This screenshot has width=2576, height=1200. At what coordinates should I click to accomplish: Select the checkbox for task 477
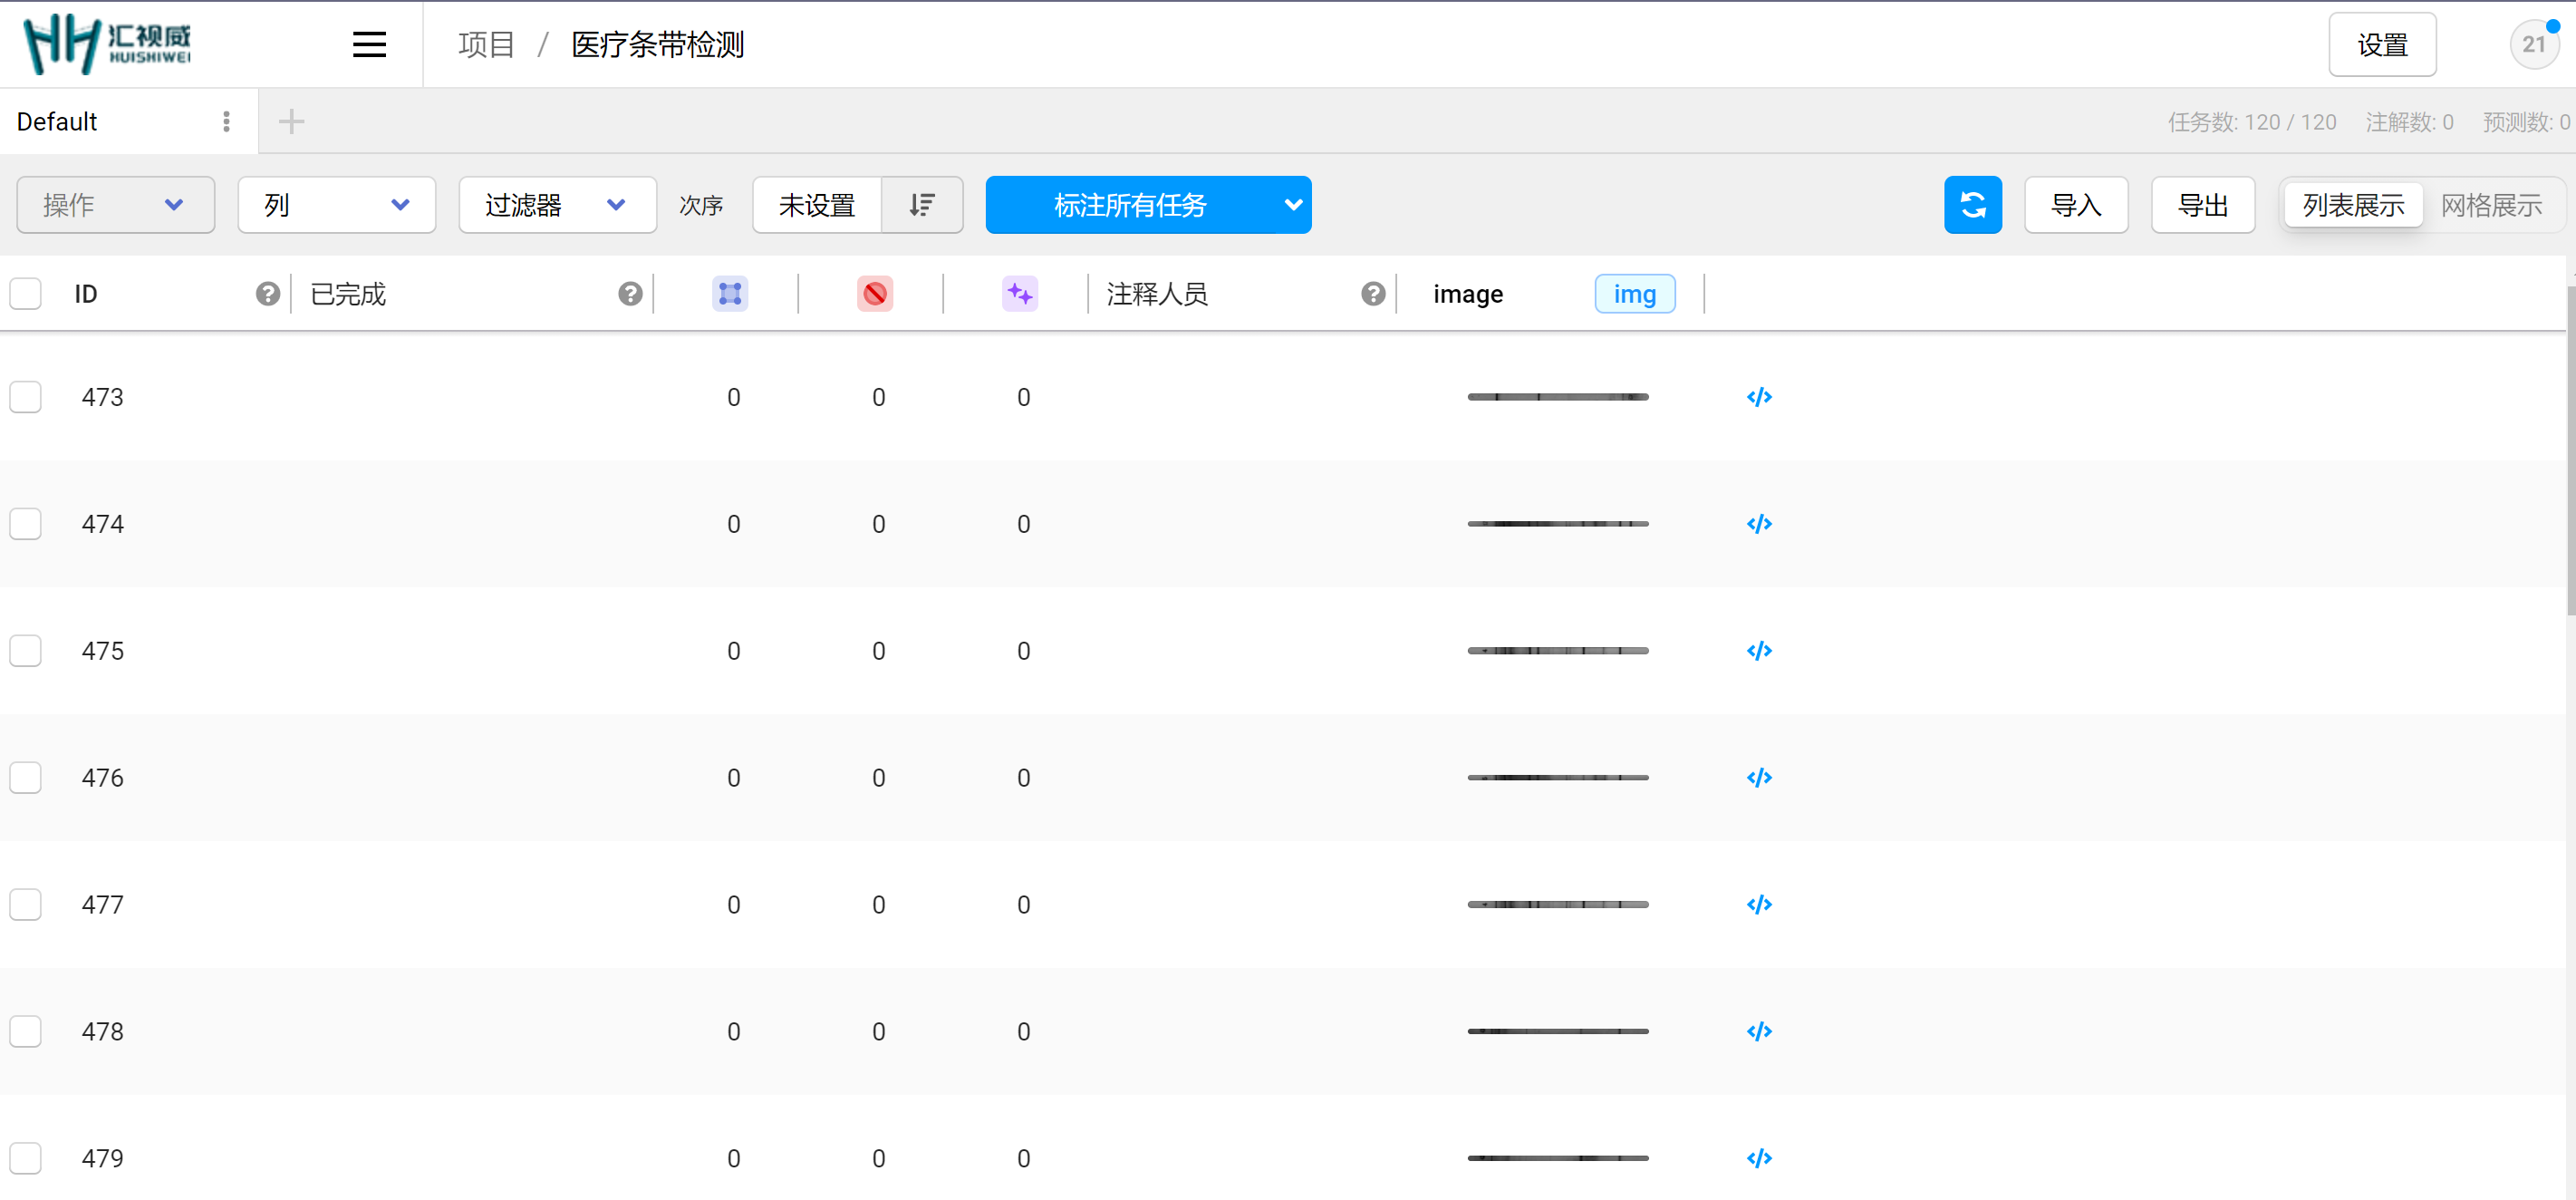point(26,904)
